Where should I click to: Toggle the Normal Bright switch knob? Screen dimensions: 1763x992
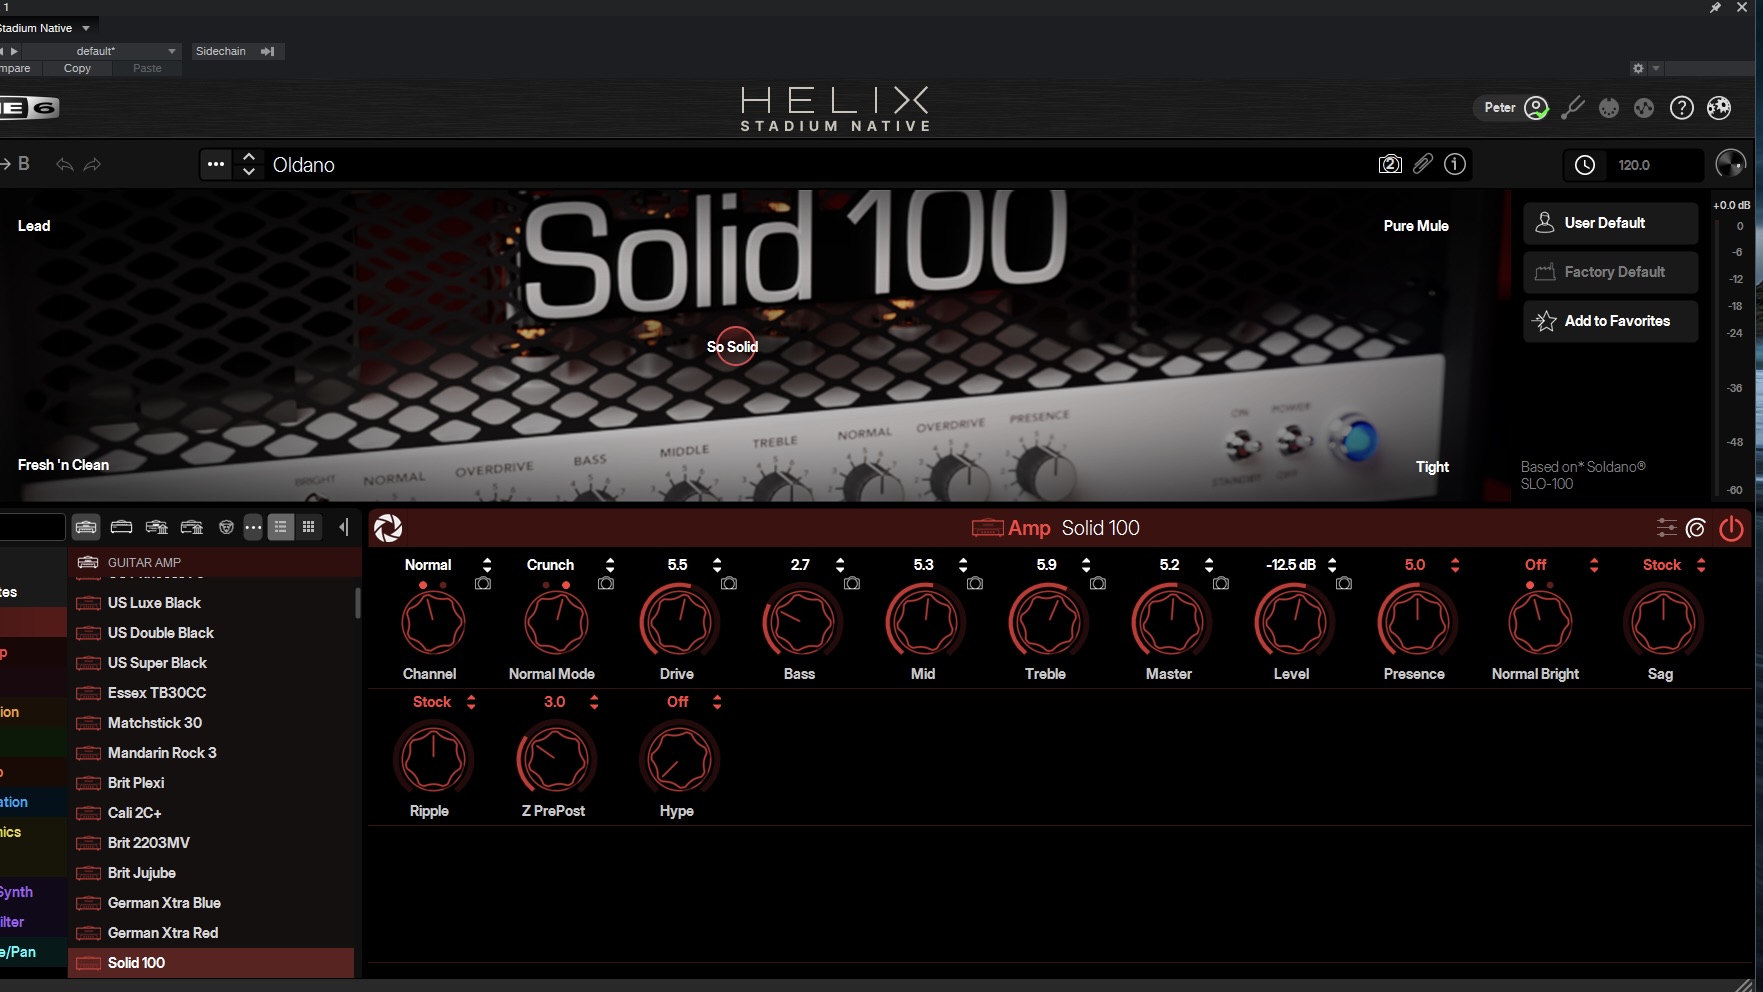[x=1540, y=622]
